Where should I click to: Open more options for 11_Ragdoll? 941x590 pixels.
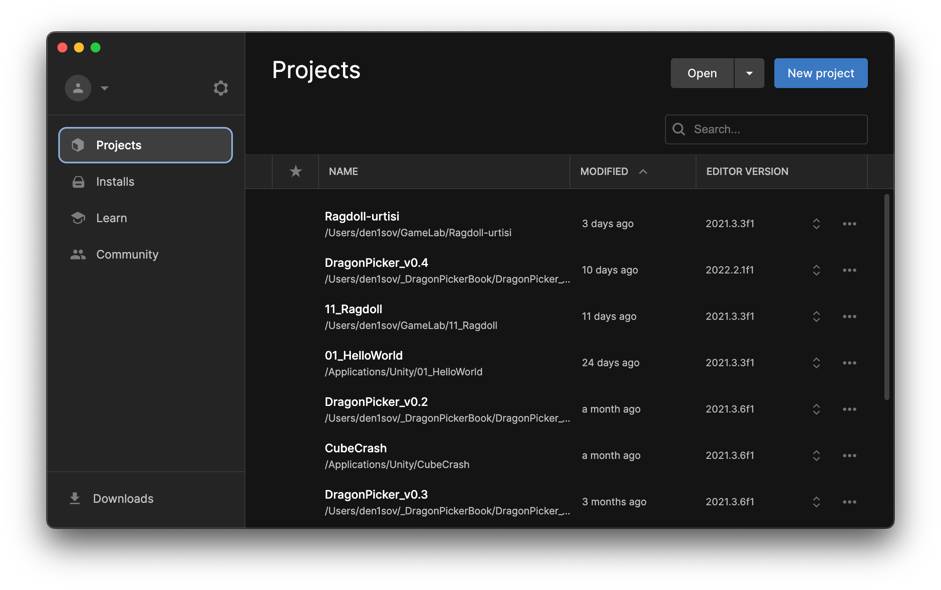pyautogui.click(x=849, y=316)
